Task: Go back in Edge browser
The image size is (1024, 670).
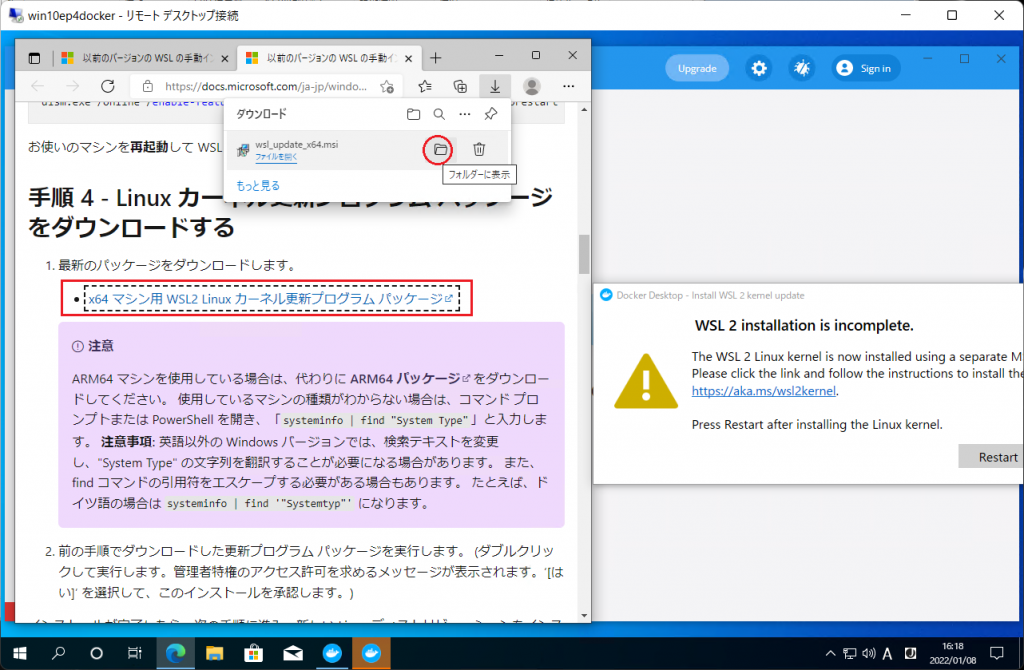Action: tap(38, 86)
